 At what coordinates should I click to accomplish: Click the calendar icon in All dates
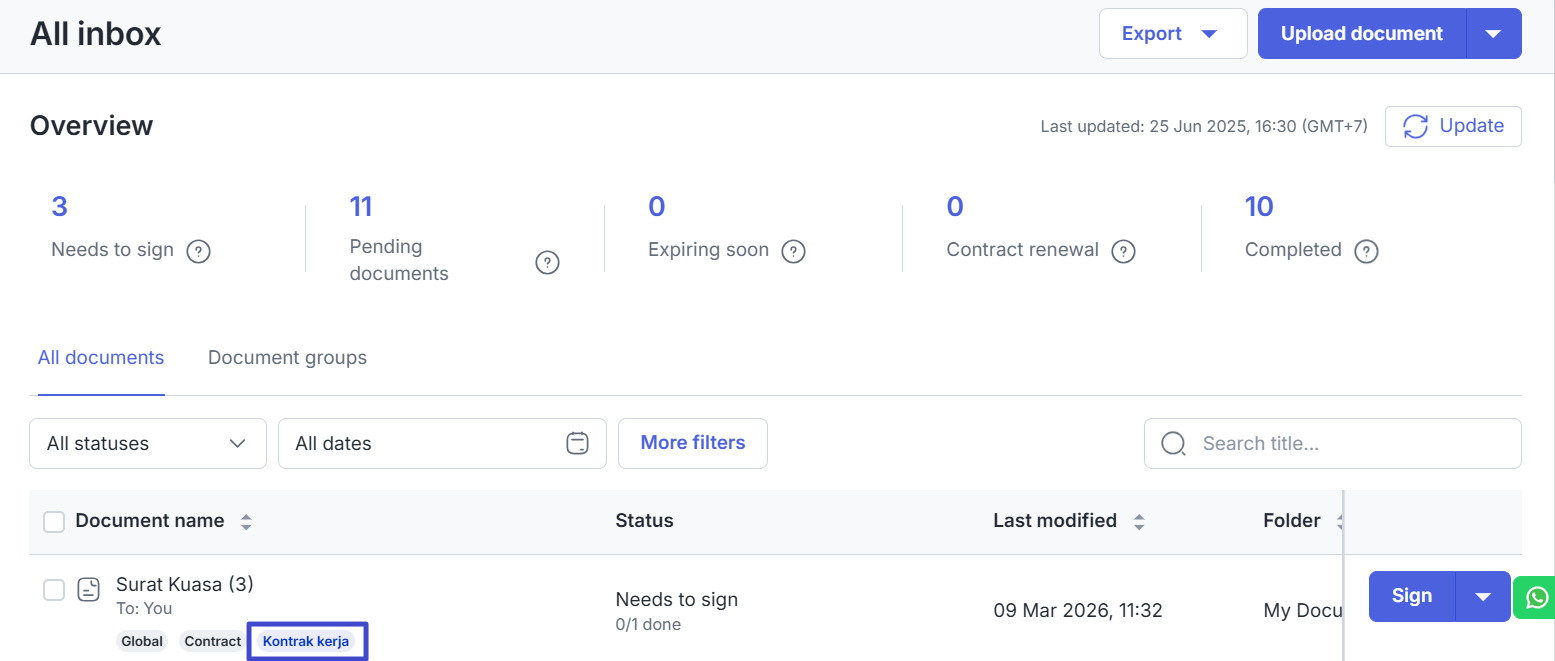point(577,443)
